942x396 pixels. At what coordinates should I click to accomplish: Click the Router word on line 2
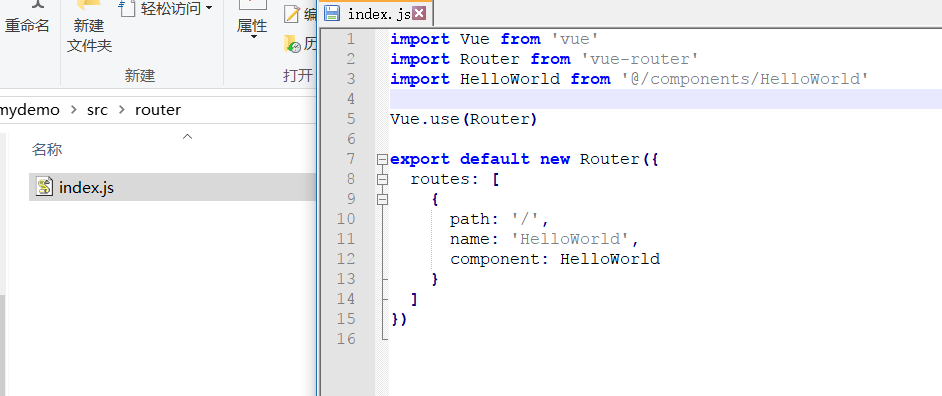[x=490, y=59]
